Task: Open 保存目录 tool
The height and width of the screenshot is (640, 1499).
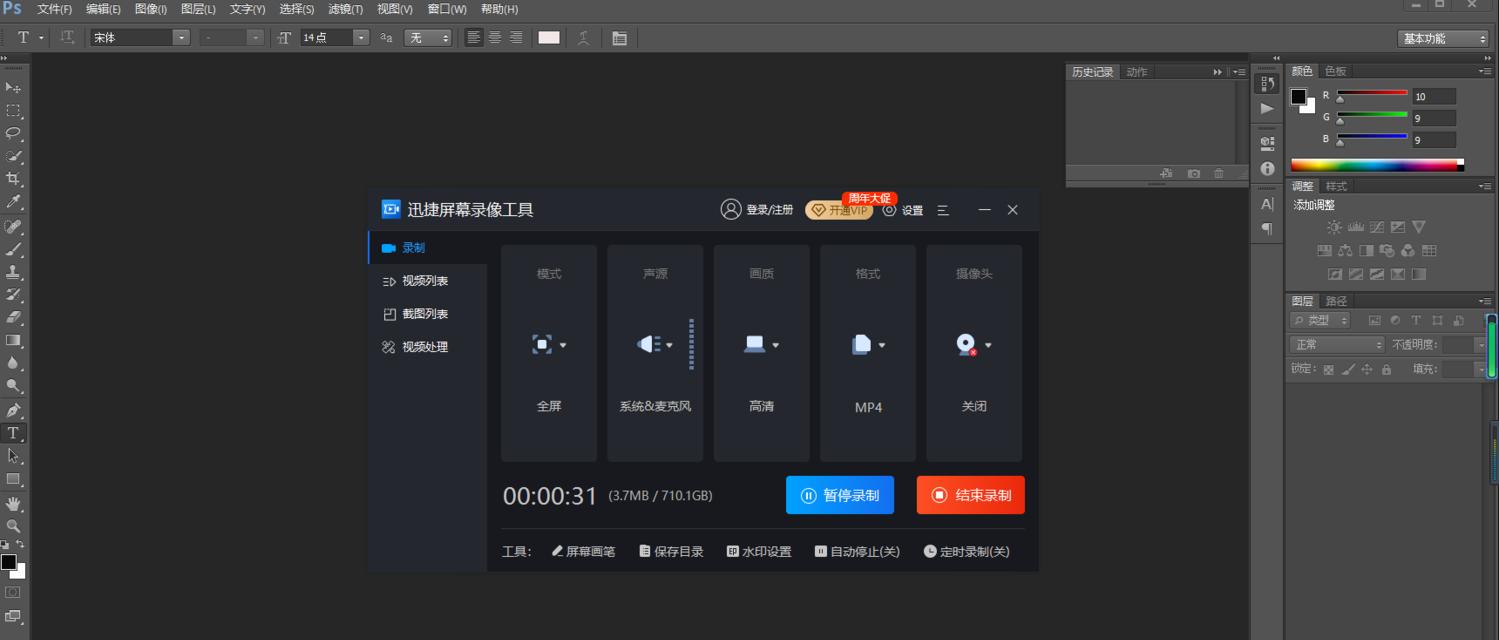Action: coord(672,552)
